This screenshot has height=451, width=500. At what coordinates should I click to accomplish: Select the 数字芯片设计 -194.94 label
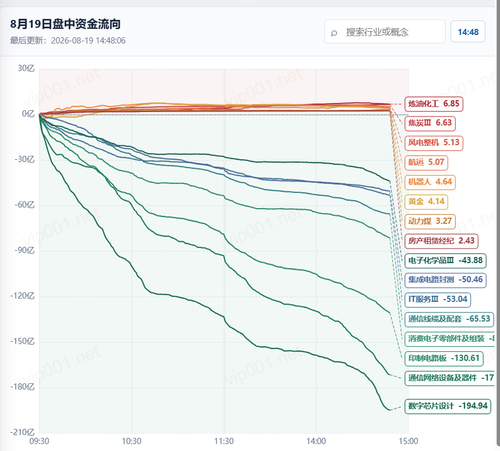pos(448,406)
